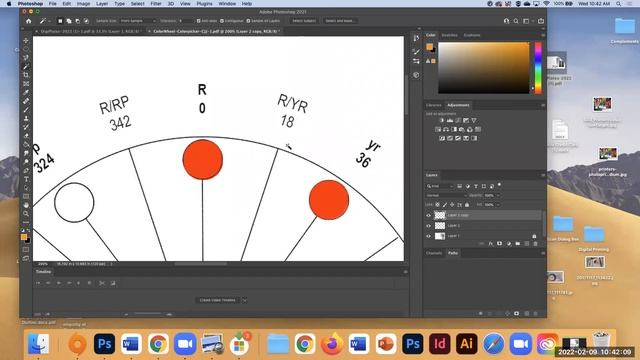
Task: Create new fill or adjustment layer
Action: (509, 244)
